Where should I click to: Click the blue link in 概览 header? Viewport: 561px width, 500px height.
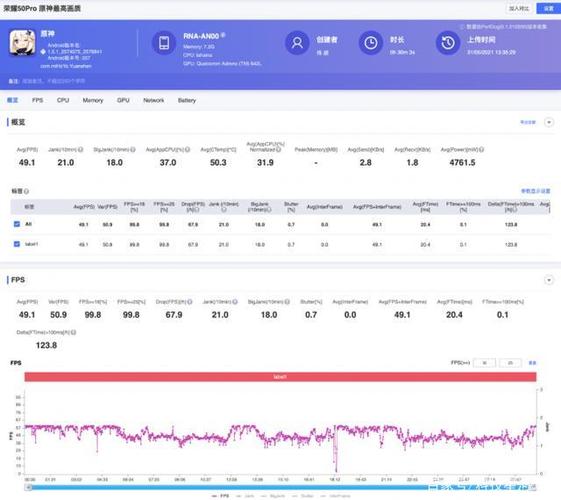click(x=528, y=122)
